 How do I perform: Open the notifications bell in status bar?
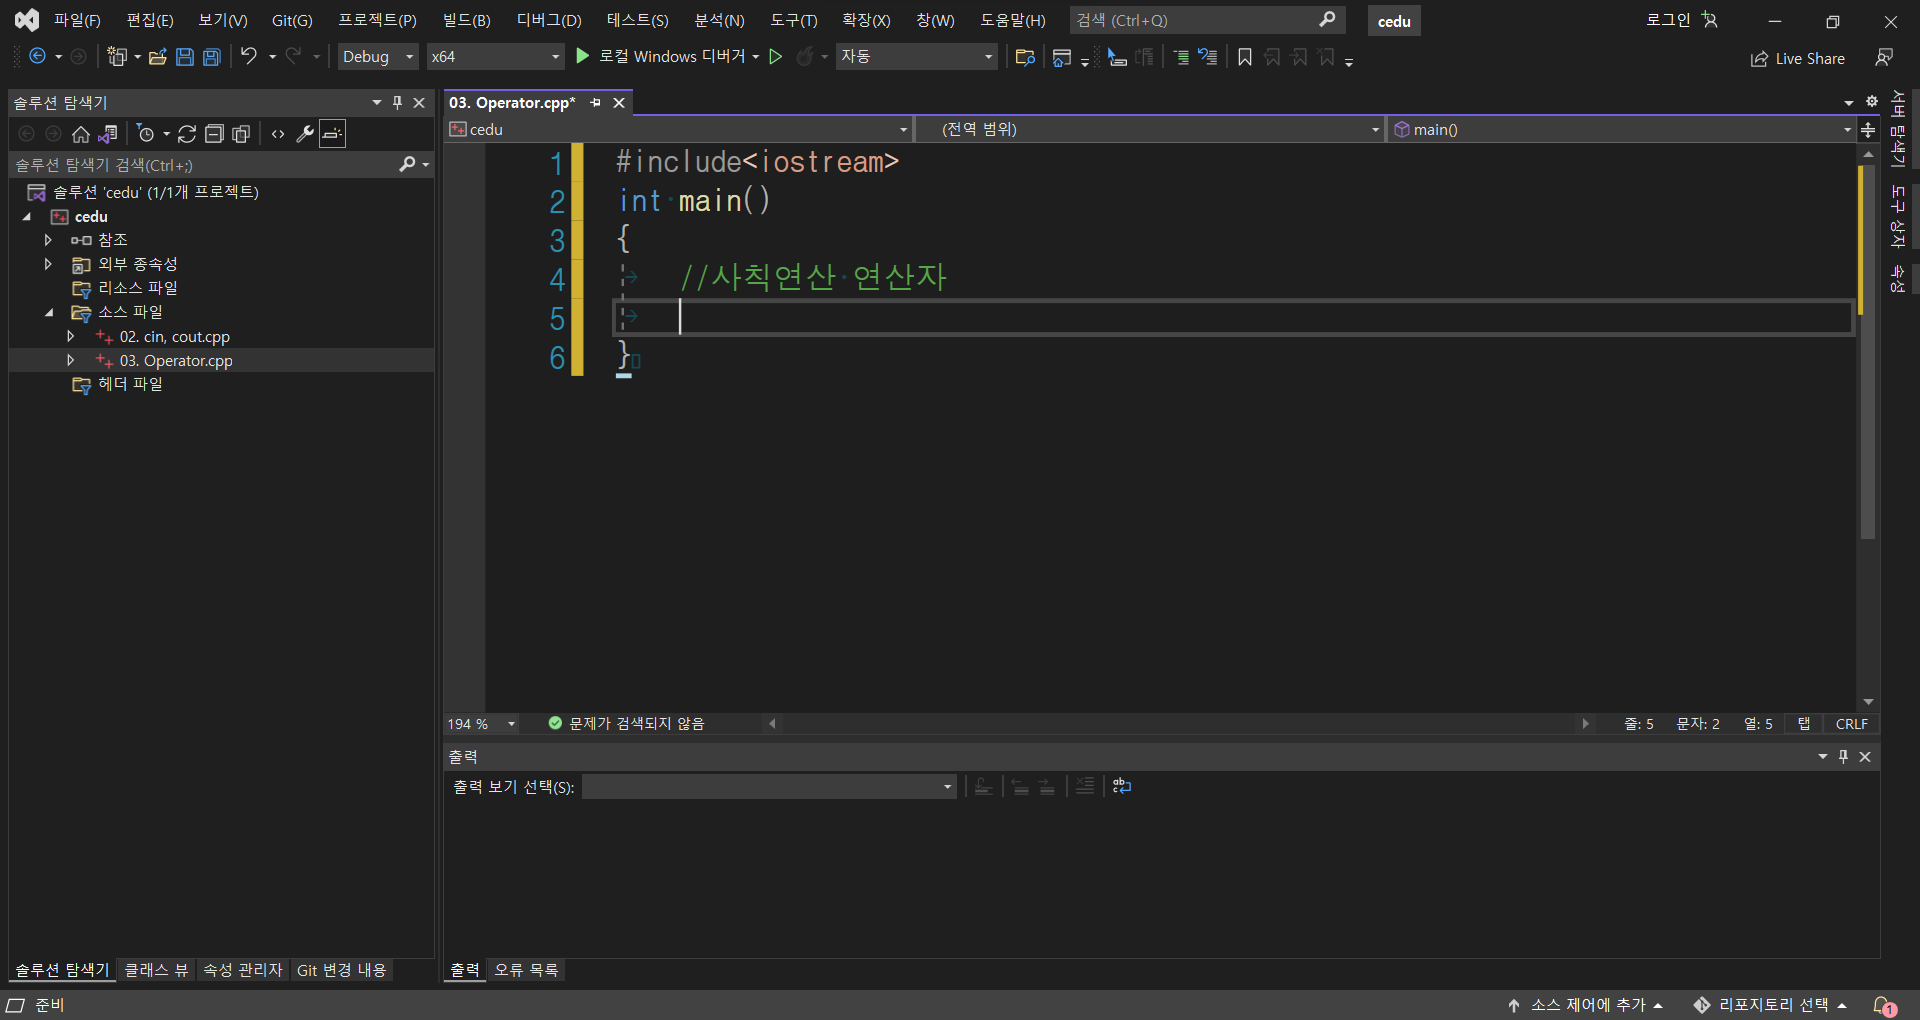coord(1884,1006)
